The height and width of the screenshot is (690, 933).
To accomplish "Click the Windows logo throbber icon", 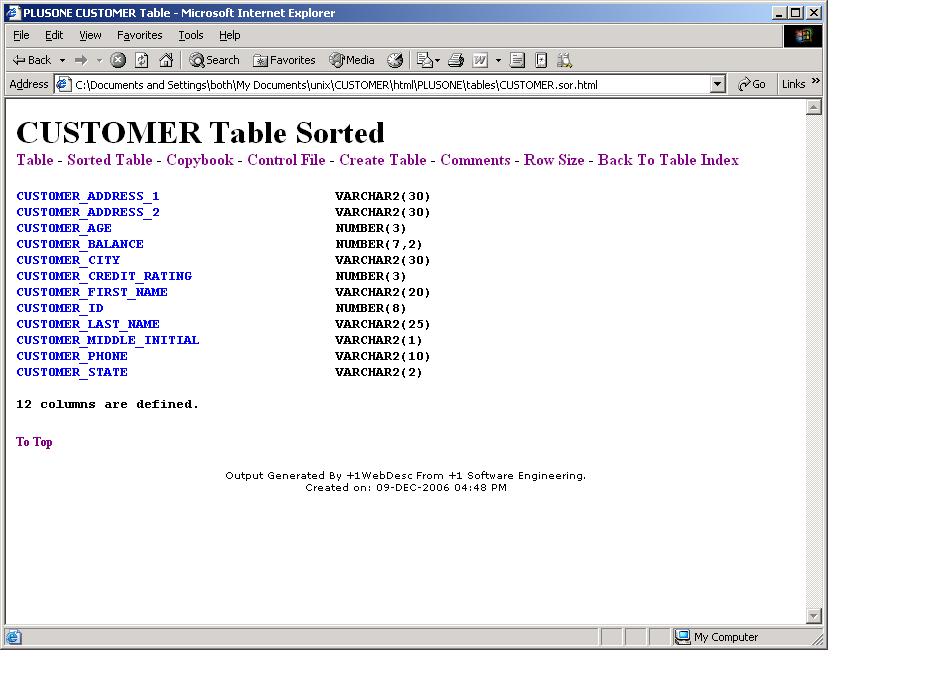I will point(803,36).
